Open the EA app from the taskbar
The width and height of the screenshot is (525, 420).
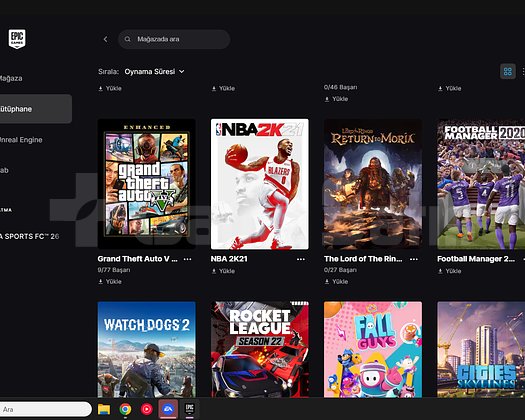[x=168, y=409]
